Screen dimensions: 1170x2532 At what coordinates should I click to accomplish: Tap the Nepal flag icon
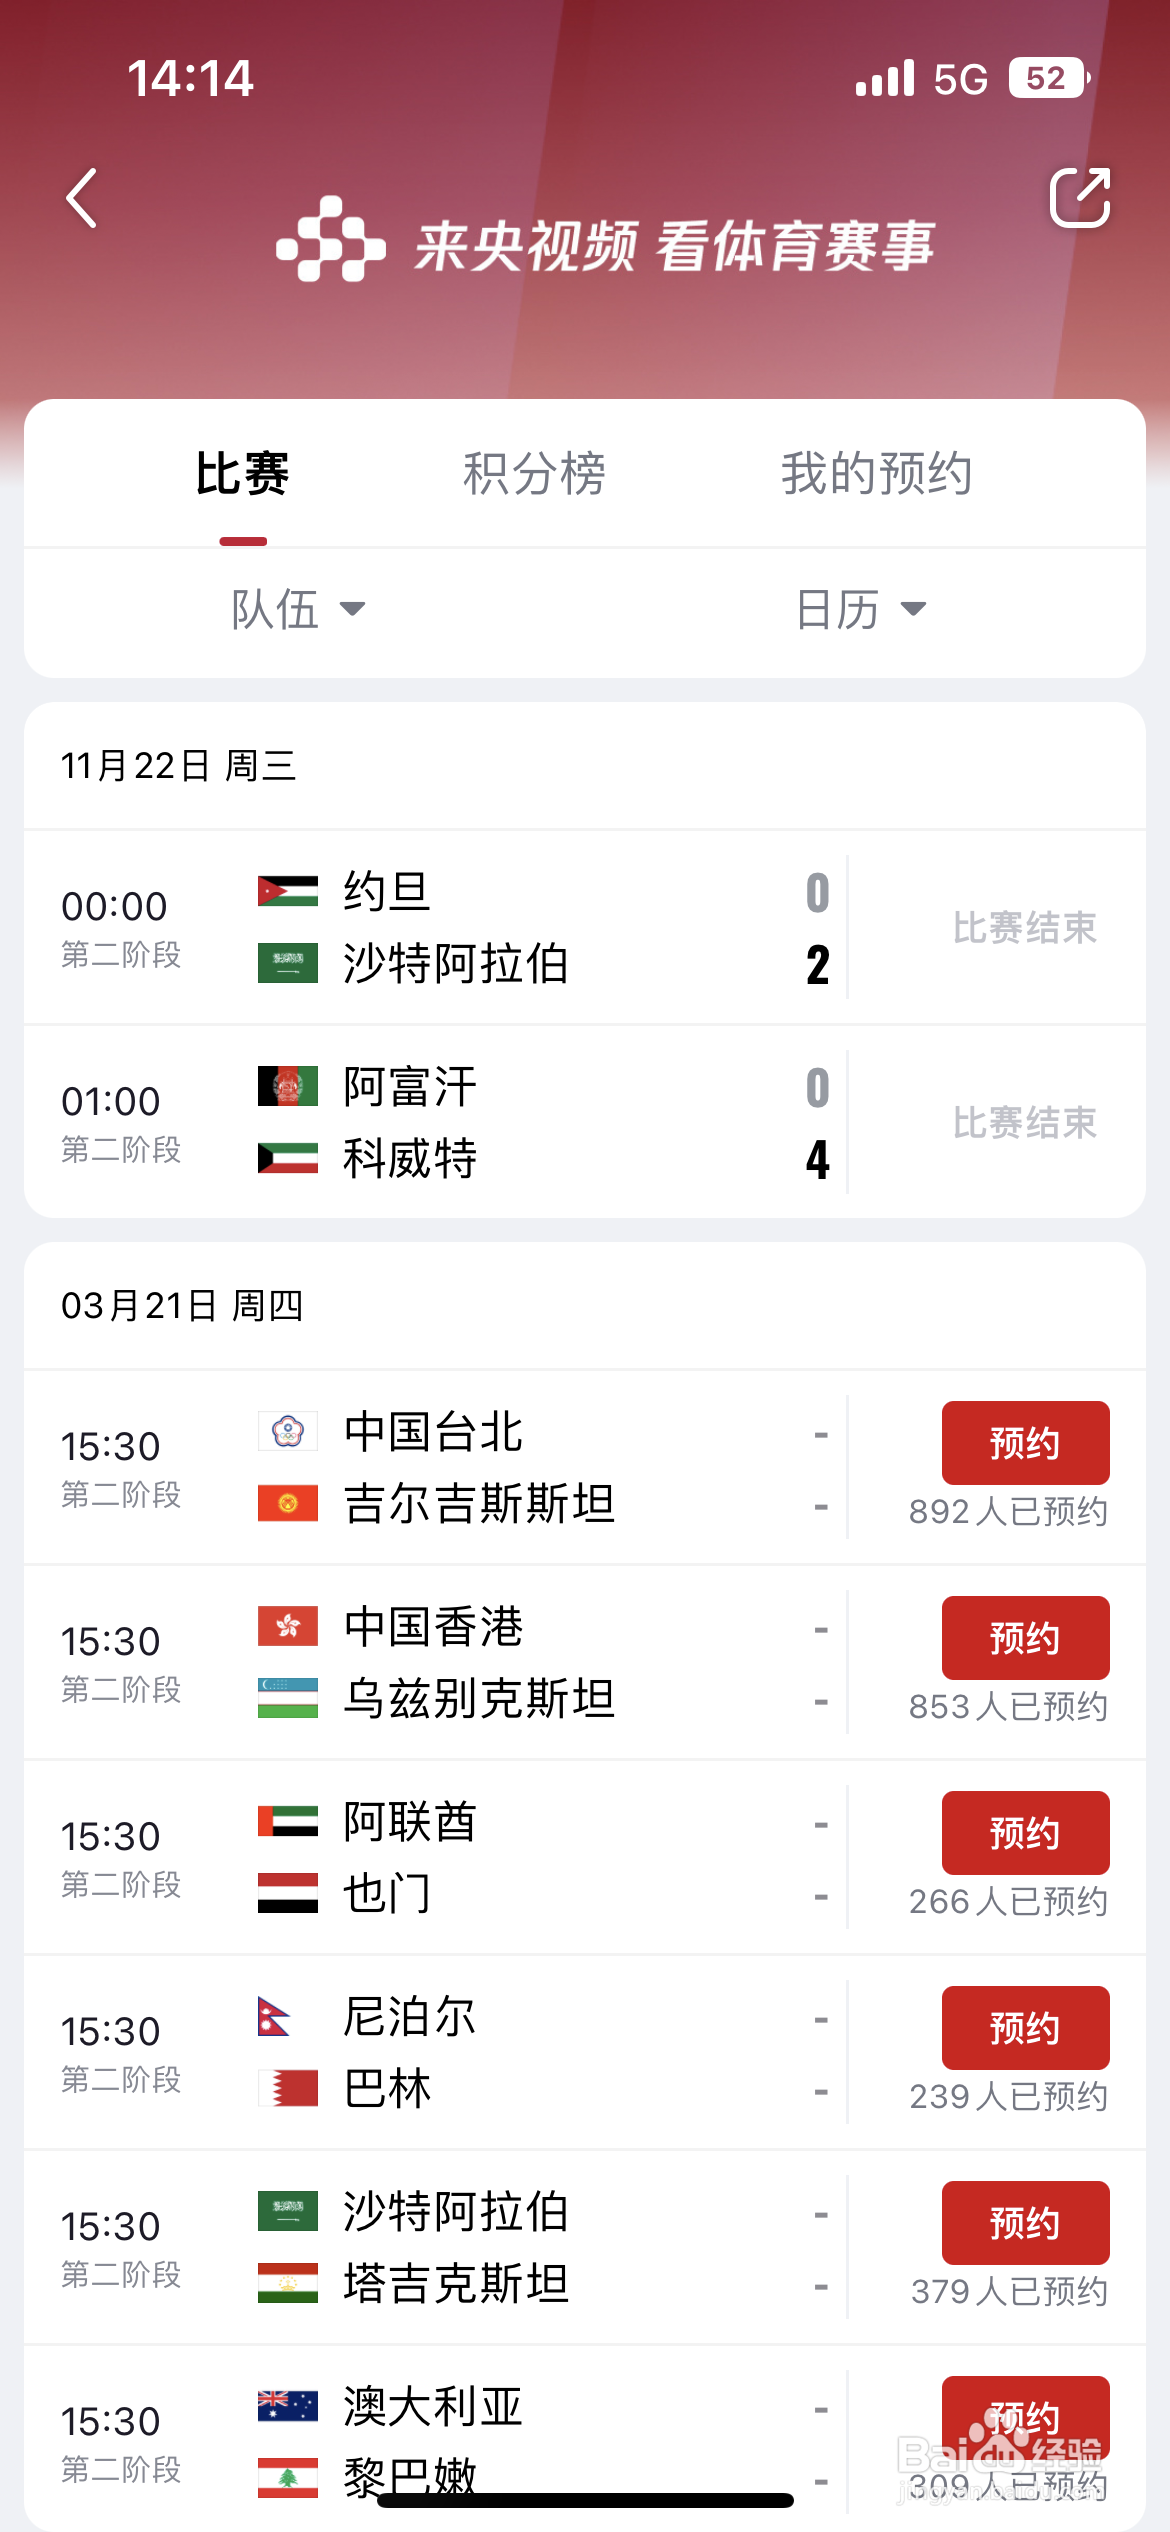click(274, 2016)
